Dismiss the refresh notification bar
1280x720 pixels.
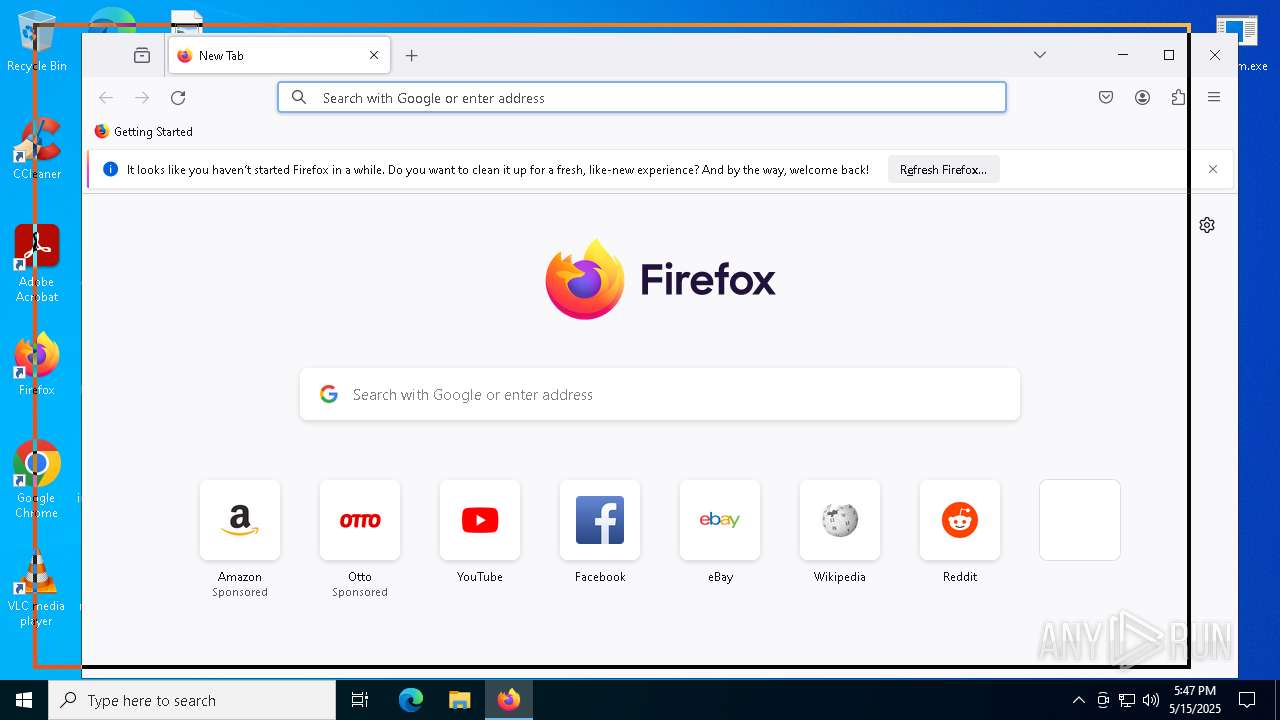(1213, 169)
